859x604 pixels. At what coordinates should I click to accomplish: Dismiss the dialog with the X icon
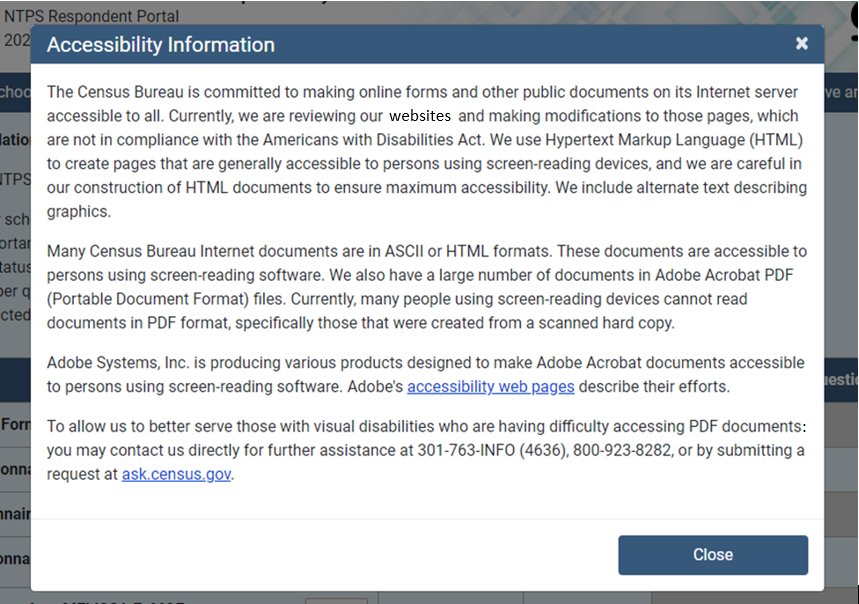point(801,44)
